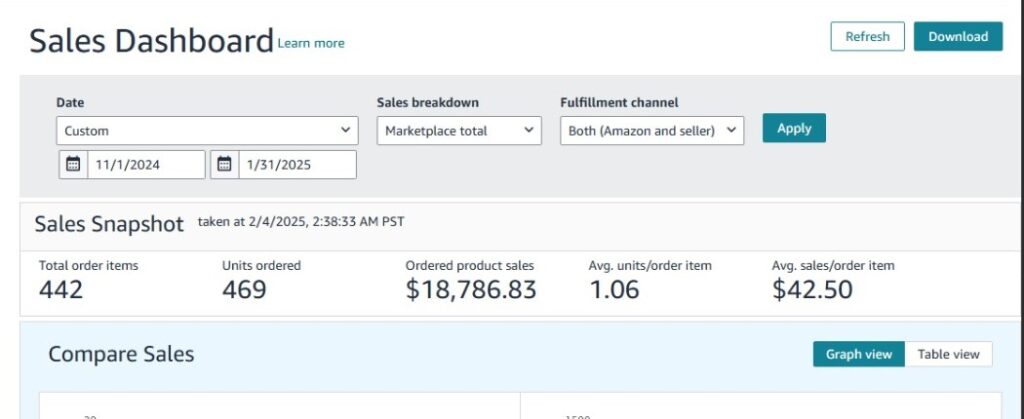Select the Units ordered value 469

pyautogui.click(x=244, y=290)
